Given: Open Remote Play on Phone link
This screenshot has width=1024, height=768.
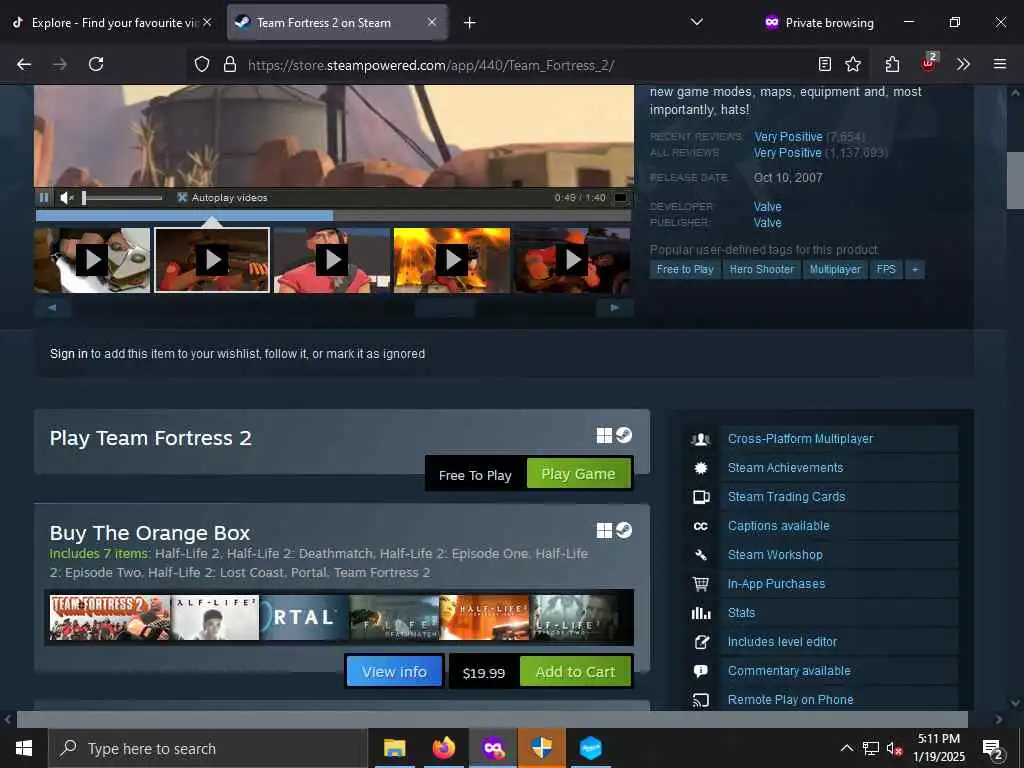Looking at the screenshot, I should [x=790, y=699].
